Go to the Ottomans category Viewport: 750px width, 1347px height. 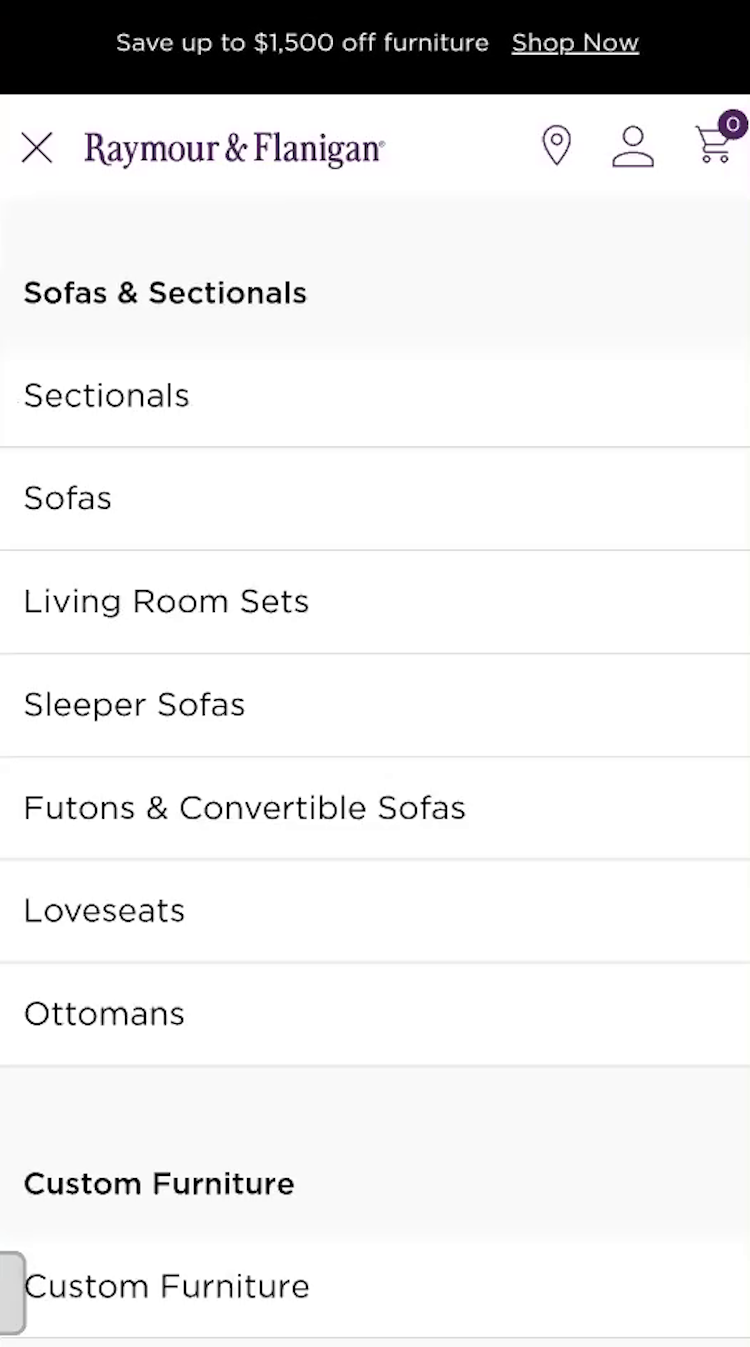coord(104,1013)
